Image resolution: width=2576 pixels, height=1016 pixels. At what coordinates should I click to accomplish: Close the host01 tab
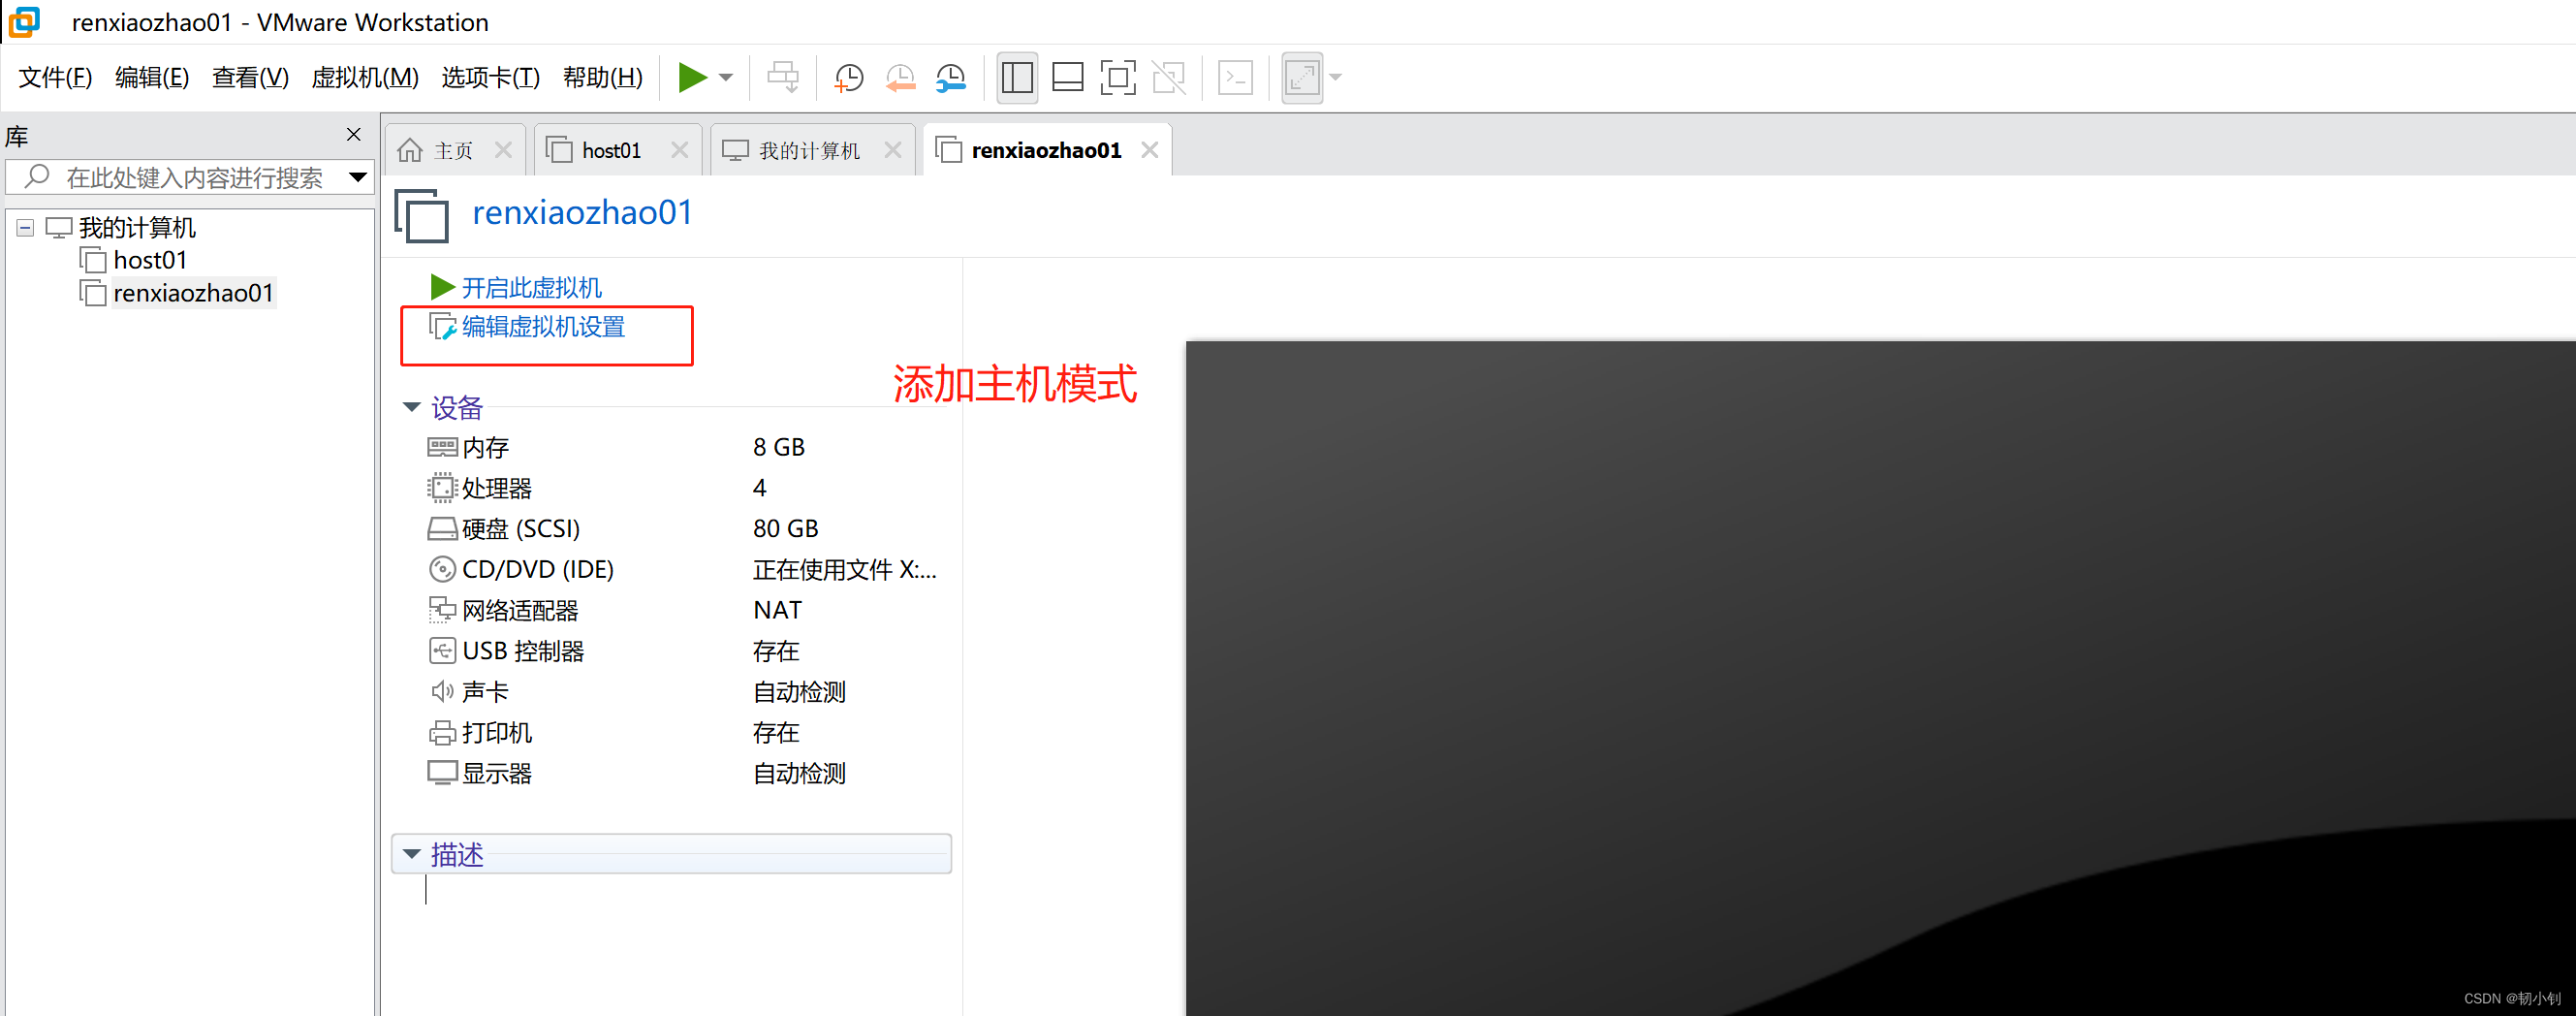point(679,150)
